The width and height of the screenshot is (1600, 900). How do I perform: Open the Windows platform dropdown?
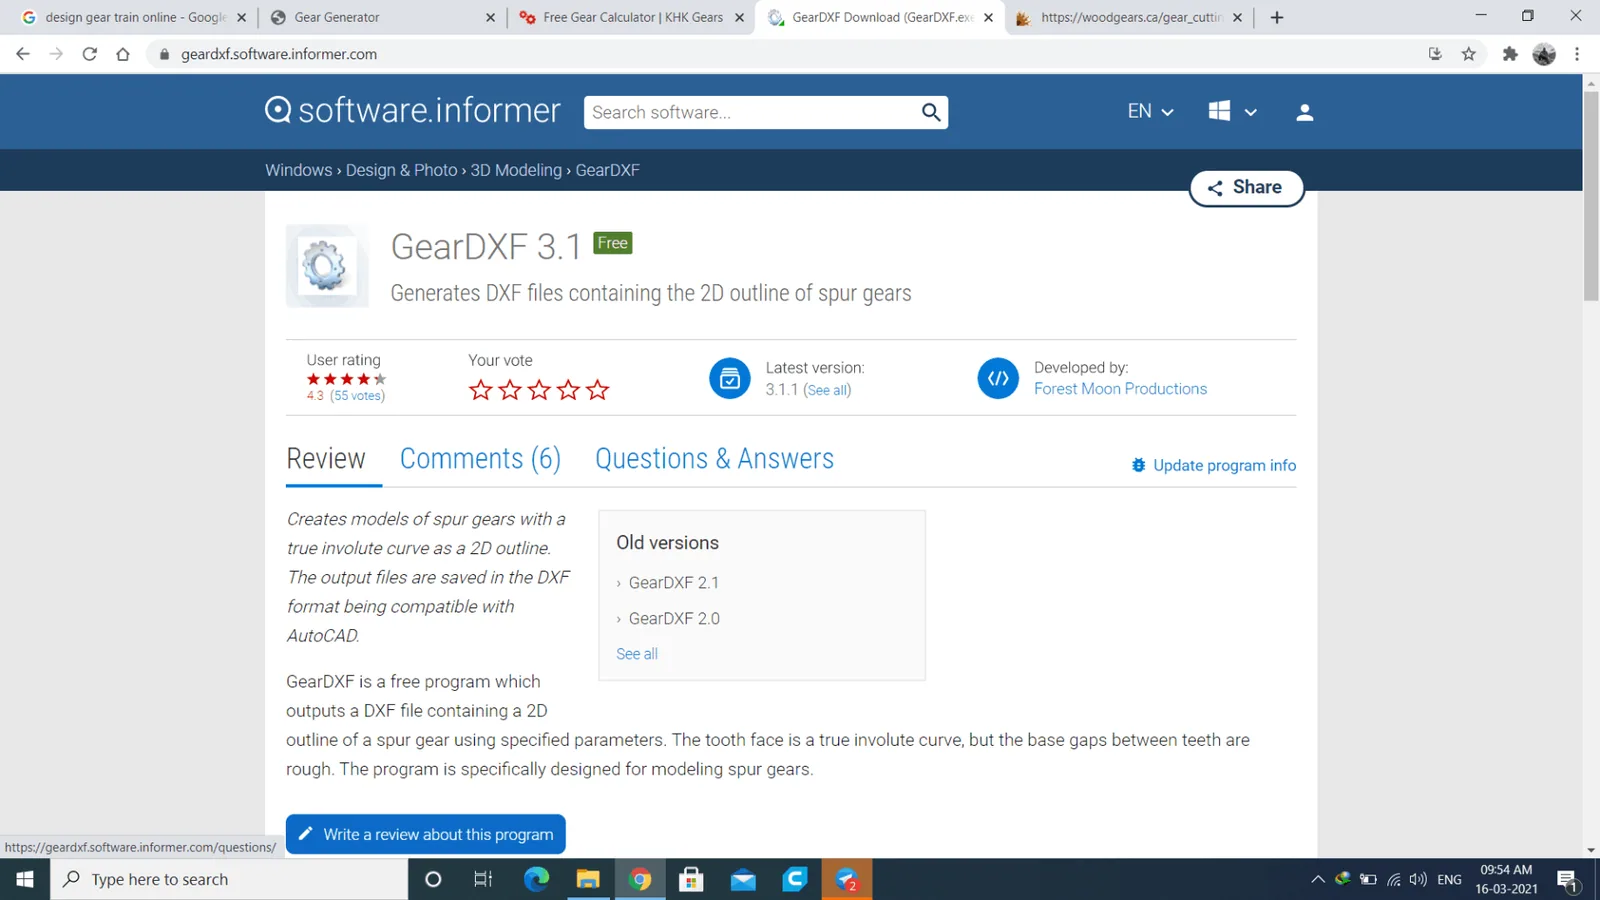pos(1232,111)
